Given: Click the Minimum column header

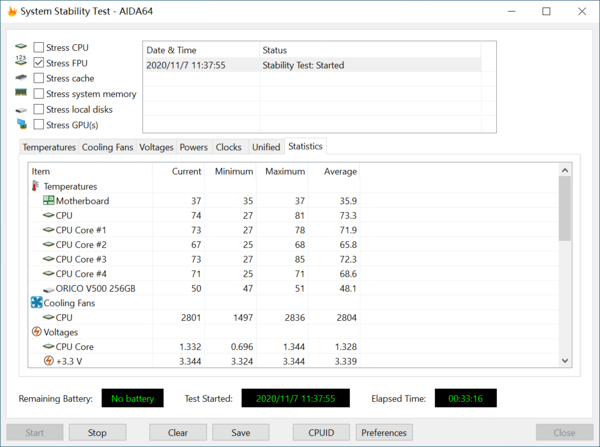Looking at the screenshot, I should pyautogui.click(x=230, y=171).
